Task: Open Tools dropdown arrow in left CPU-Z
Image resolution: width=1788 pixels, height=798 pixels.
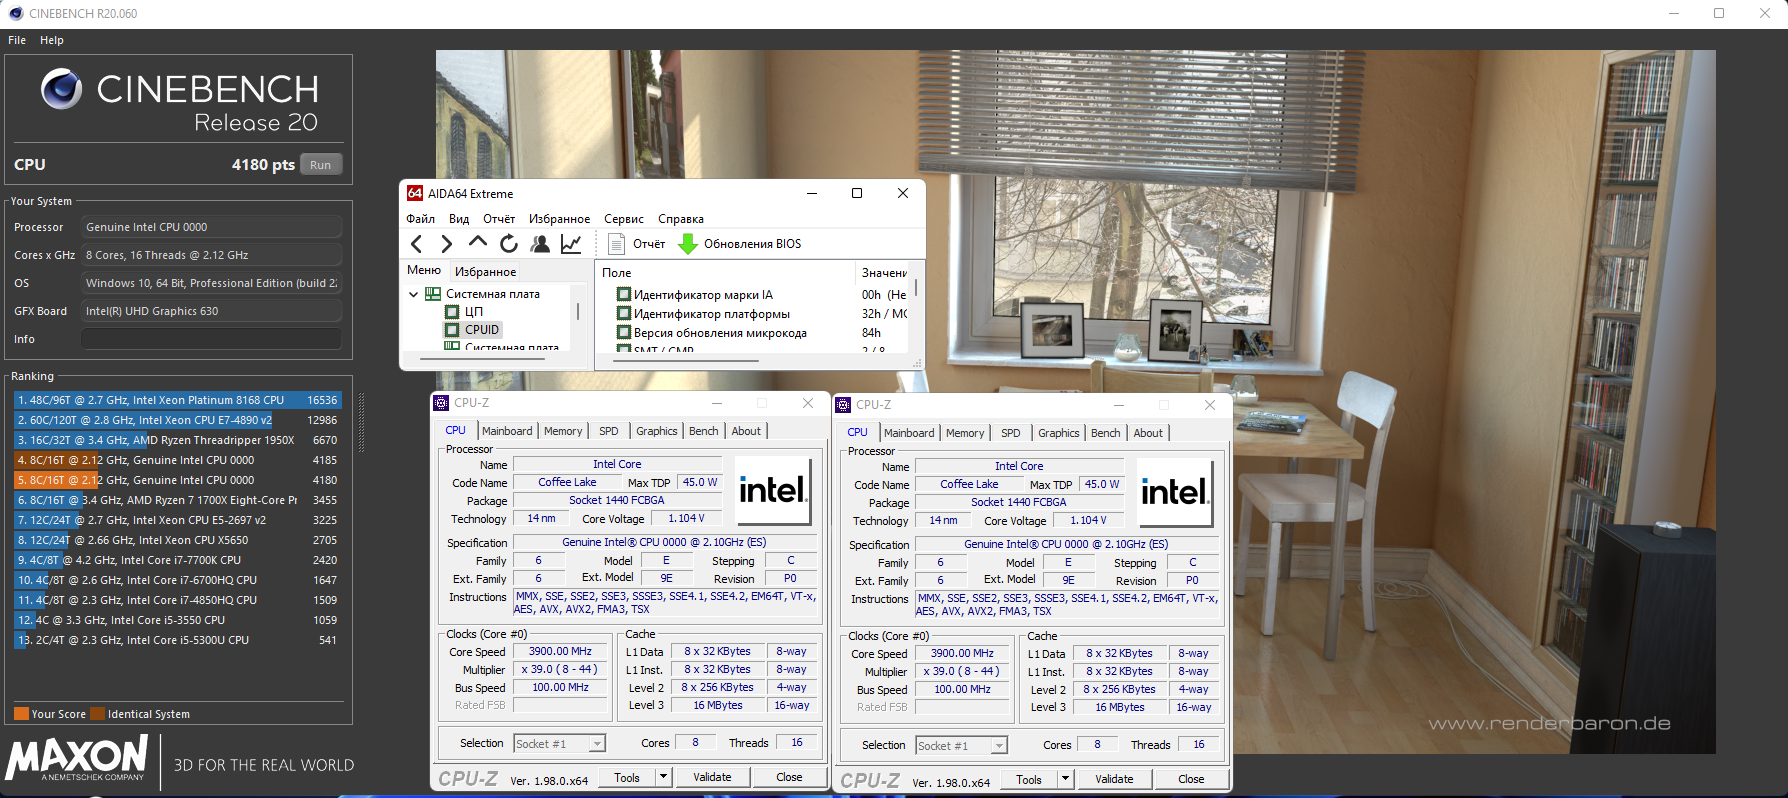Action: (x=662, y=777)
